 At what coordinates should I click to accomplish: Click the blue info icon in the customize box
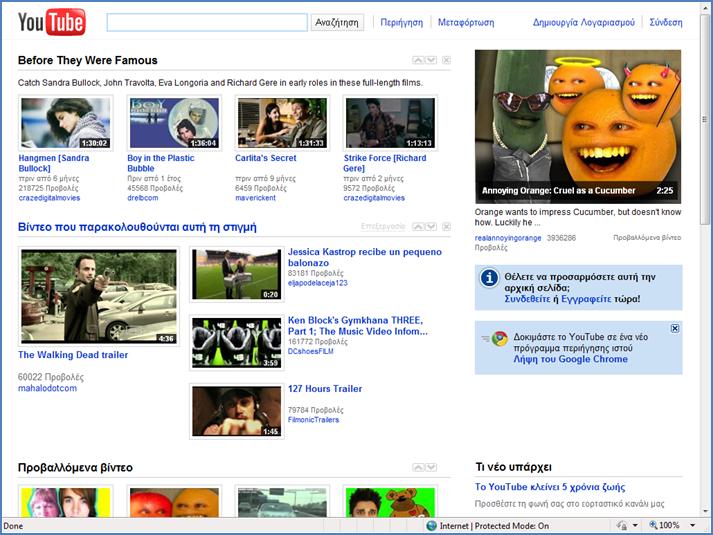tap(489, 277)
